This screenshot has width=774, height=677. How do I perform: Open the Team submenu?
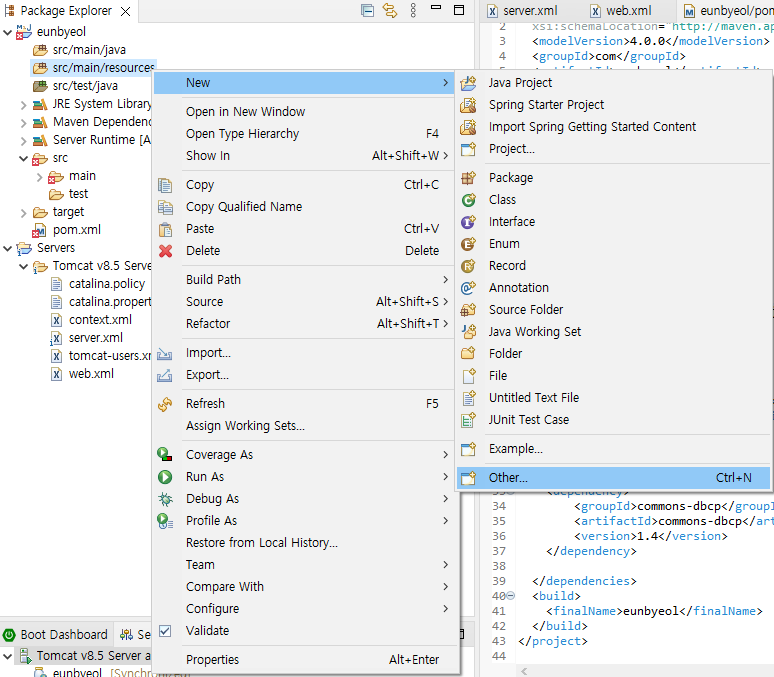point(304,565)
